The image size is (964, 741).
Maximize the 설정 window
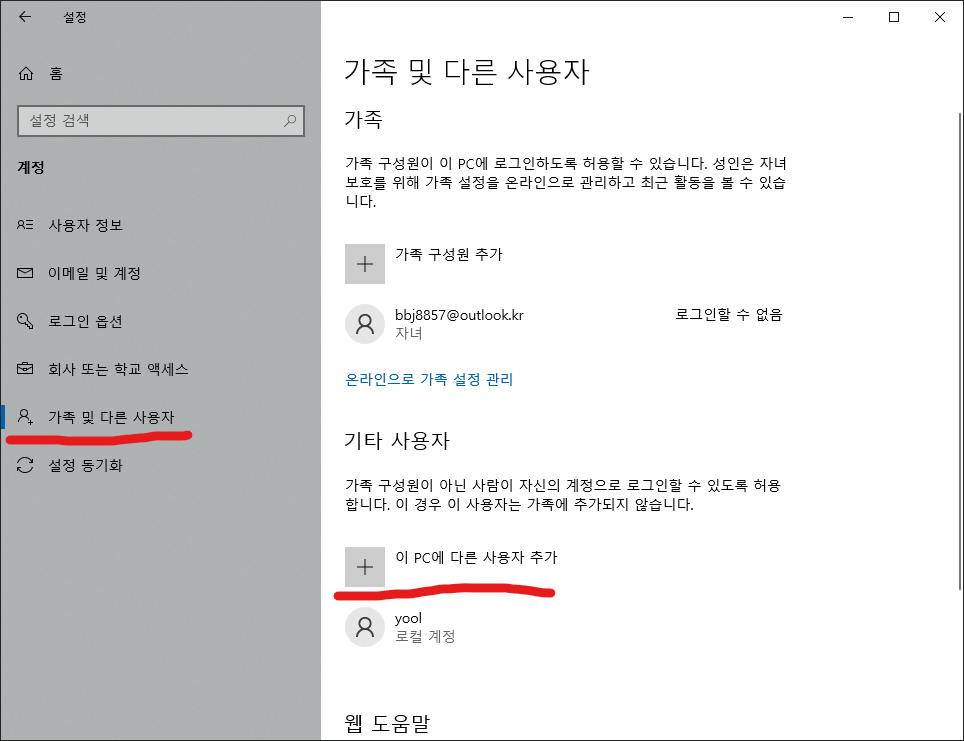894,17
